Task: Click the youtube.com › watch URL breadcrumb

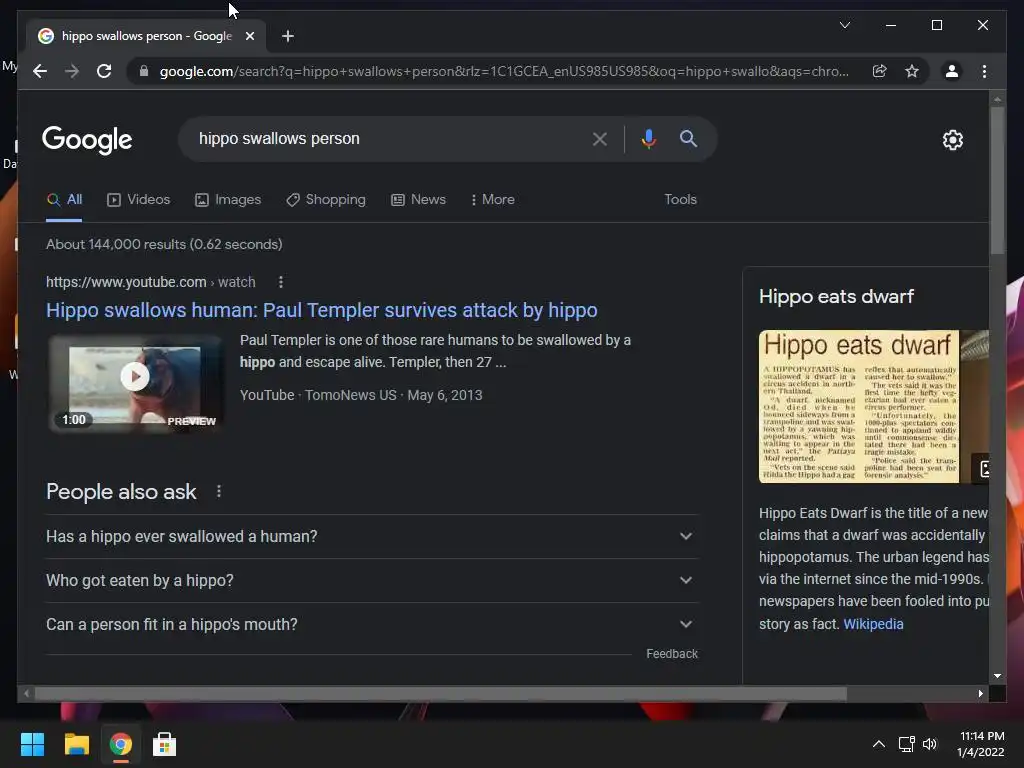Action: [x=151, y=282]
